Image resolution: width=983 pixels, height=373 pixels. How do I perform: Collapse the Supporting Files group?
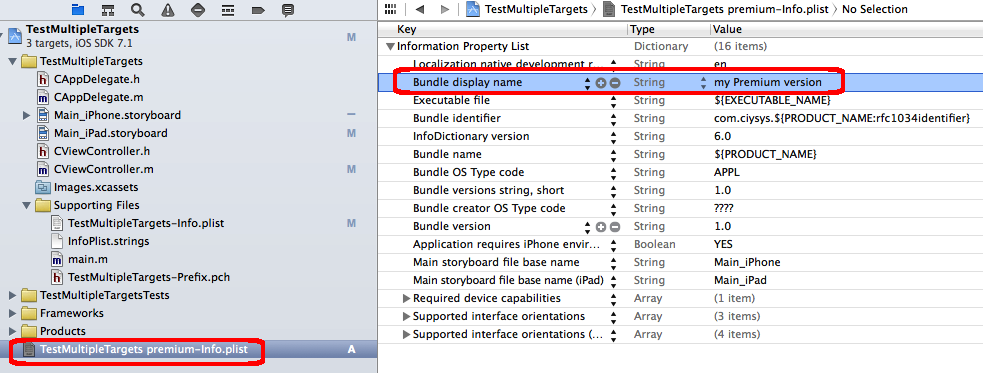(26, 205)
